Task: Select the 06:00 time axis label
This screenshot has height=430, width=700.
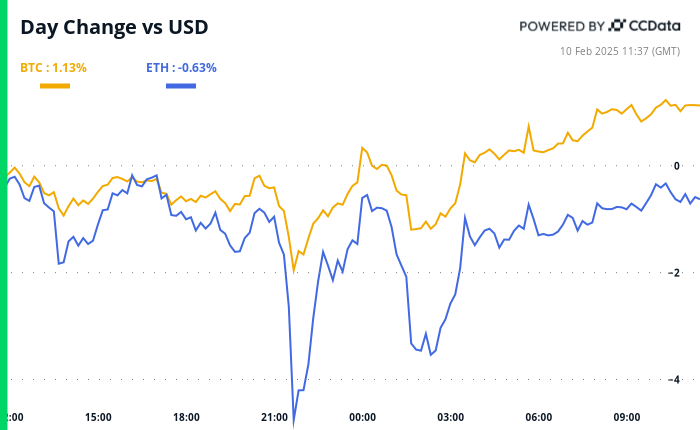Action: [539, 417]
